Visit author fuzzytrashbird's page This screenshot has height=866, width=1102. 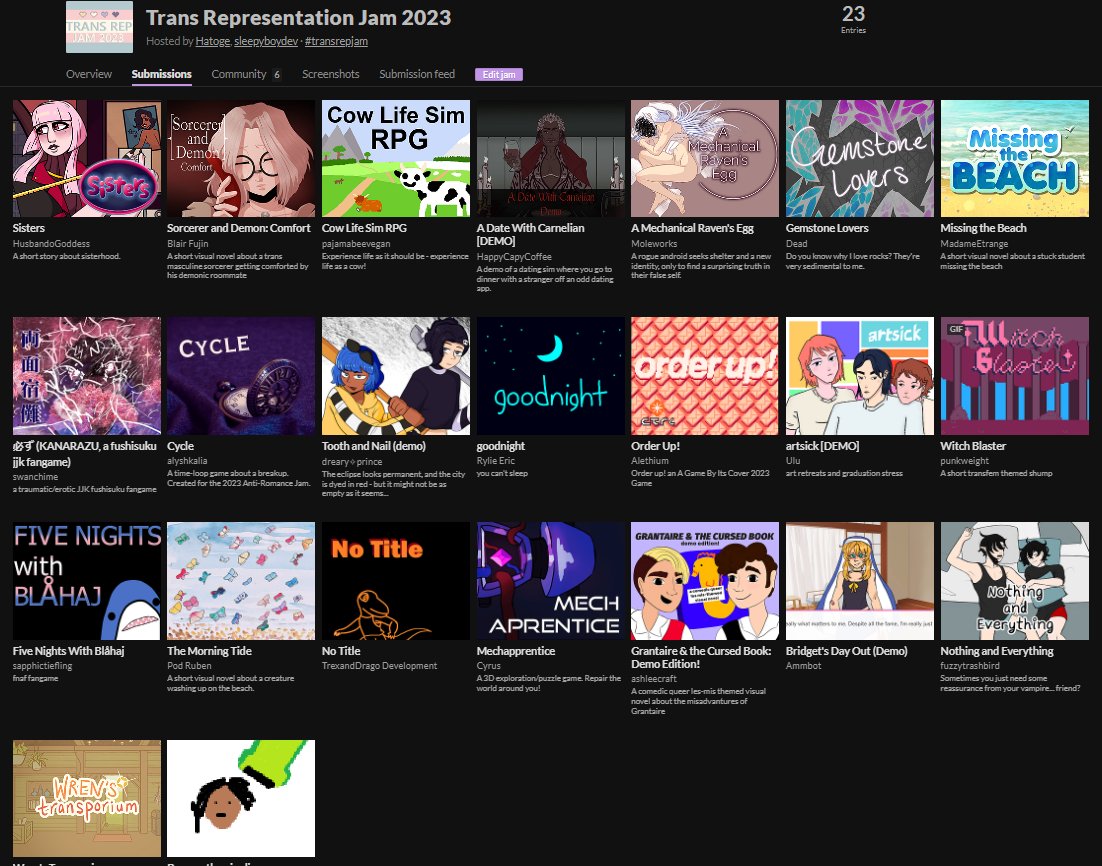point(970,665)
